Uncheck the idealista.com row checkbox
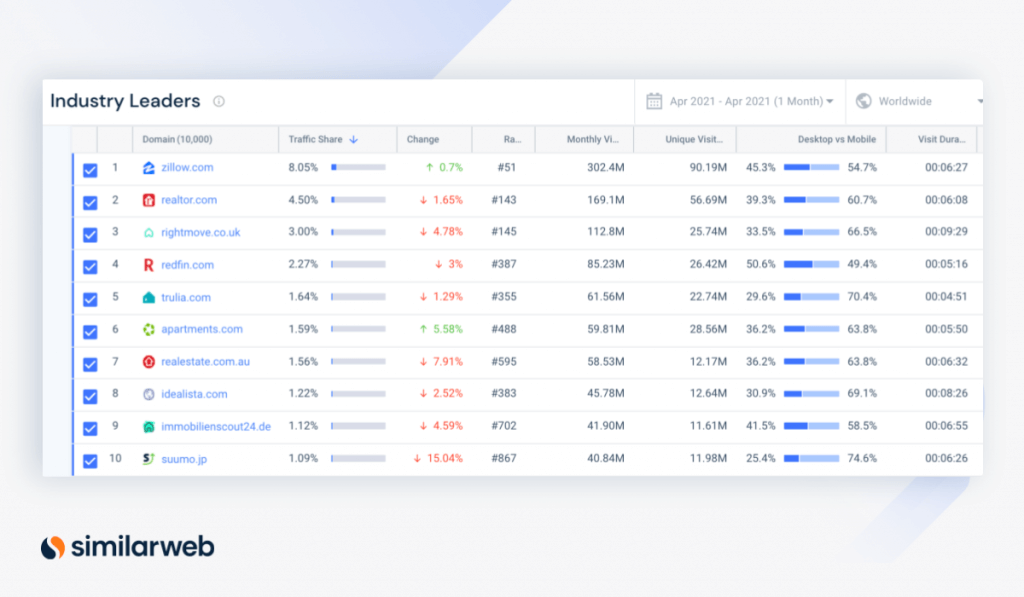 point(90,396)
